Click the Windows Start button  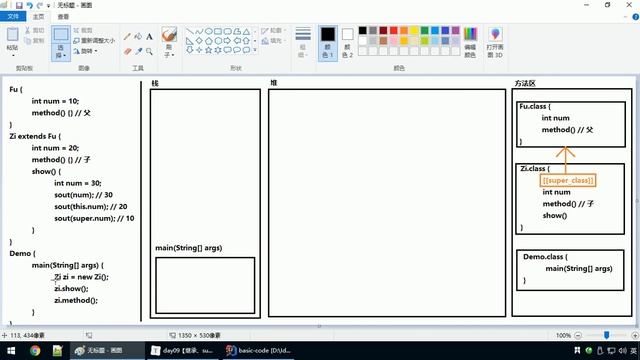[x=11, y=351]
